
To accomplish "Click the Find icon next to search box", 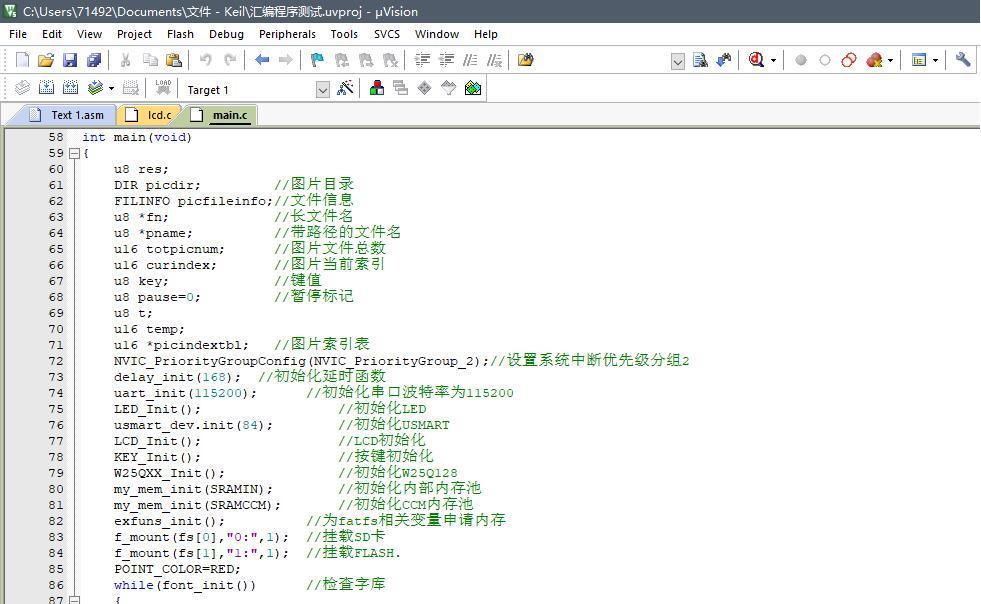I will click(700, 60).
